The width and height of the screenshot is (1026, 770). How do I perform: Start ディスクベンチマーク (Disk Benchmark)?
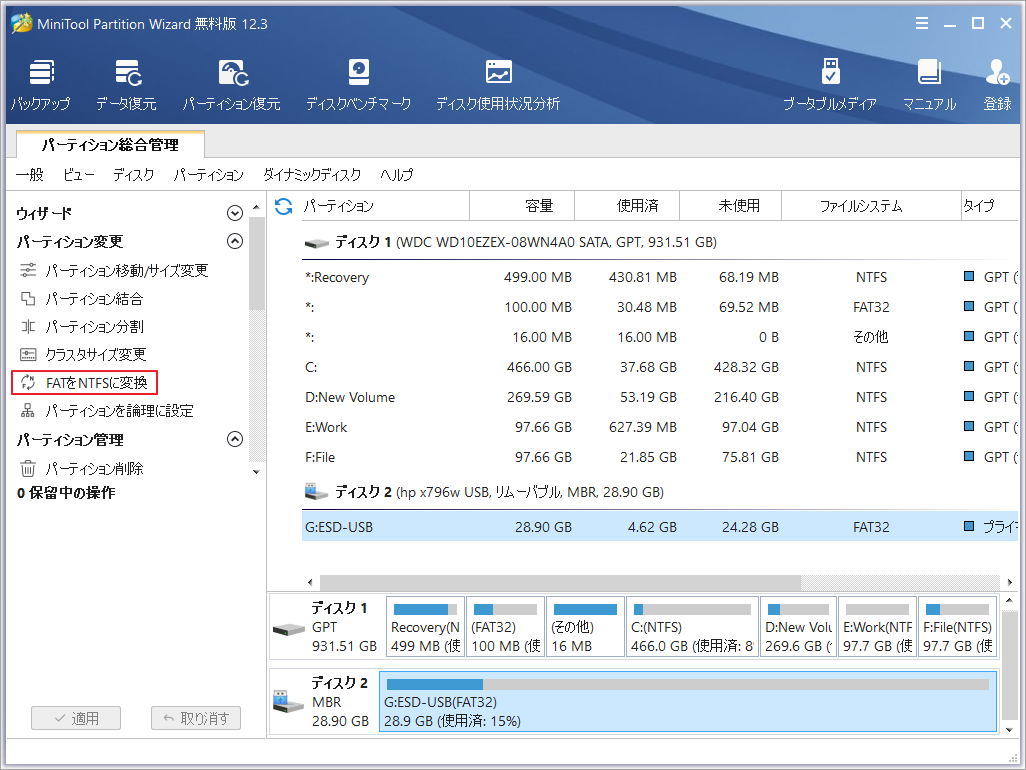[x=358, y=84]
